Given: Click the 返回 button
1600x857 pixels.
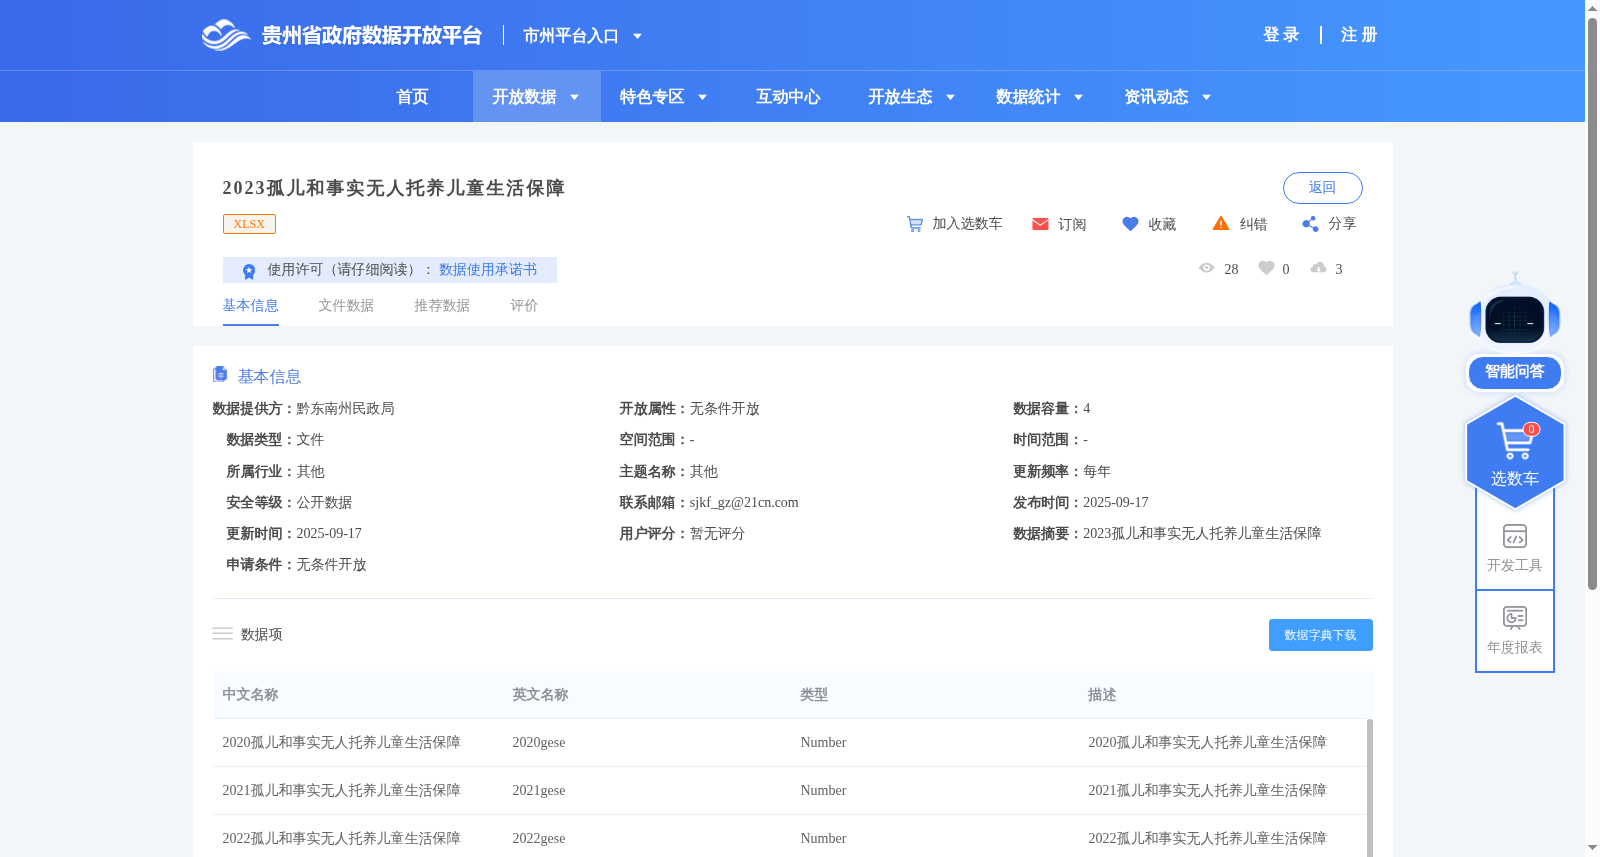Looking at the screenshot, I should pos(1322,188).
